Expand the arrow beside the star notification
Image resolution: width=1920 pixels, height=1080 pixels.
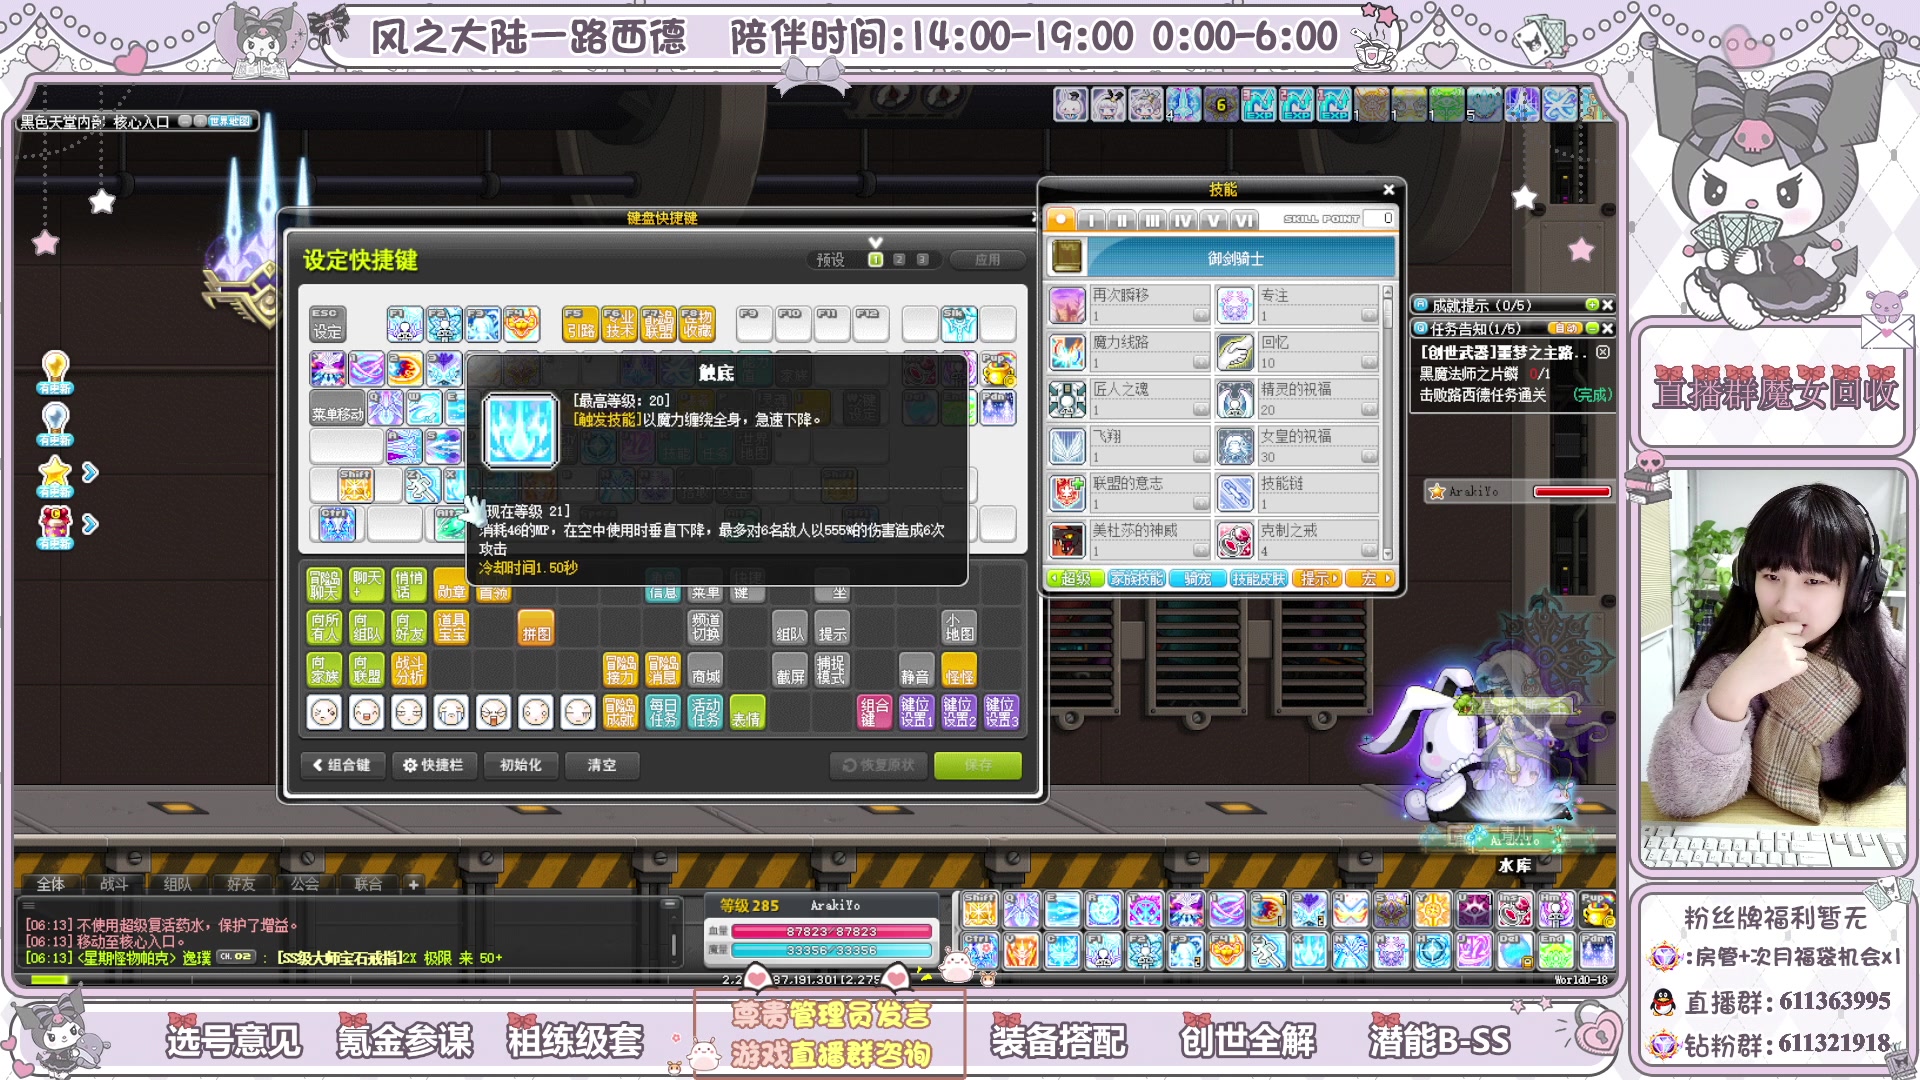[90, 472]
